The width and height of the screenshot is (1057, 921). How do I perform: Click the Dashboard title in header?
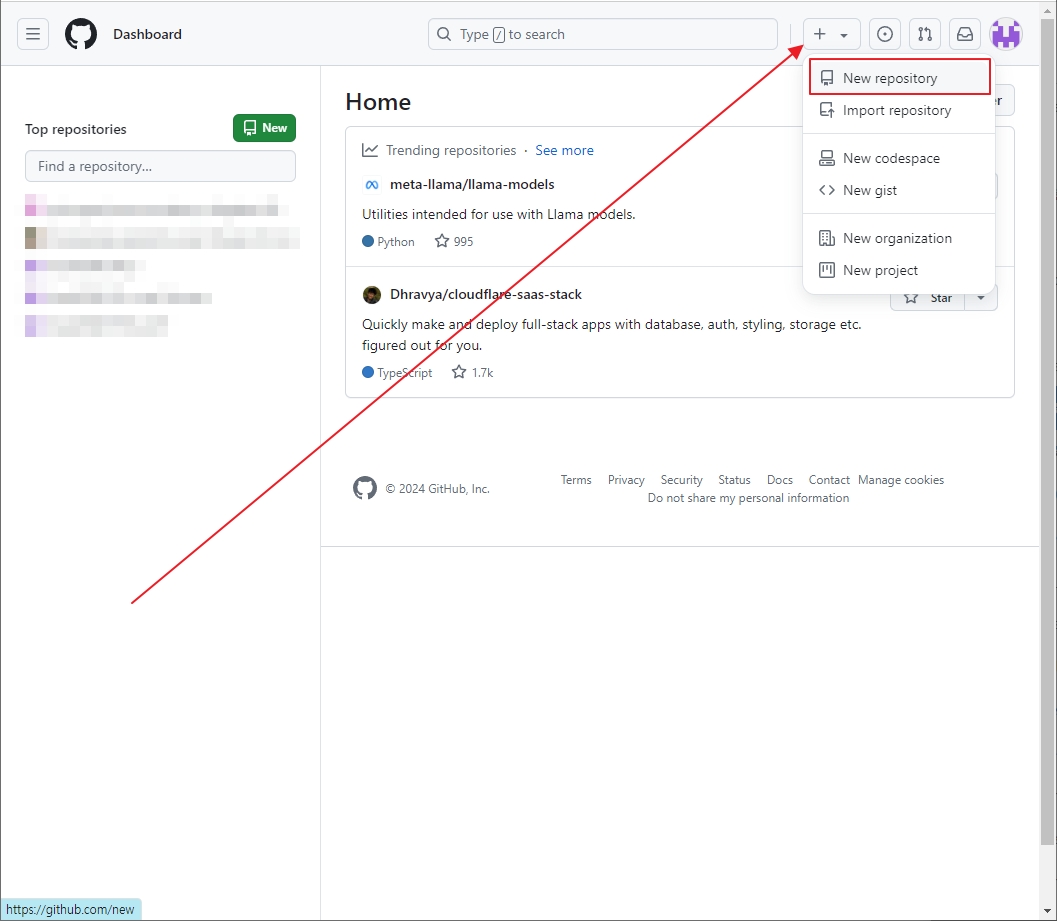click(x=147, y=34)
